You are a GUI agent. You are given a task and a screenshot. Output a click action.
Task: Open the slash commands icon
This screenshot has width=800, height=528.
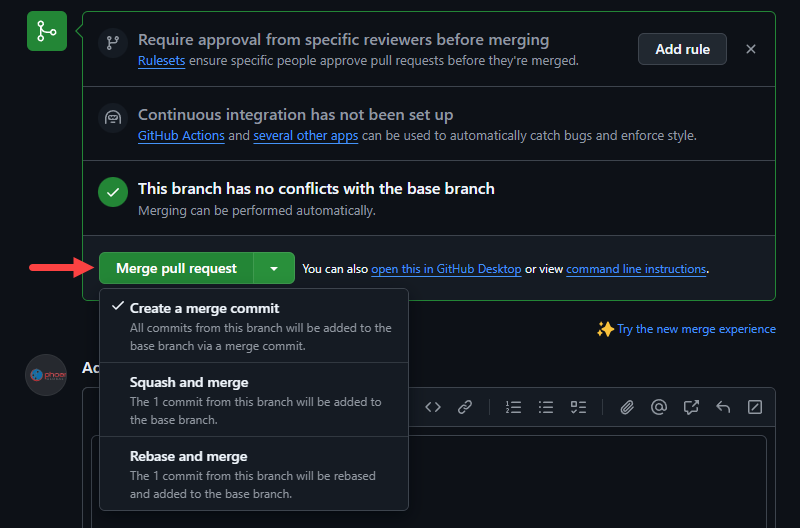click(x=755, y=407)
